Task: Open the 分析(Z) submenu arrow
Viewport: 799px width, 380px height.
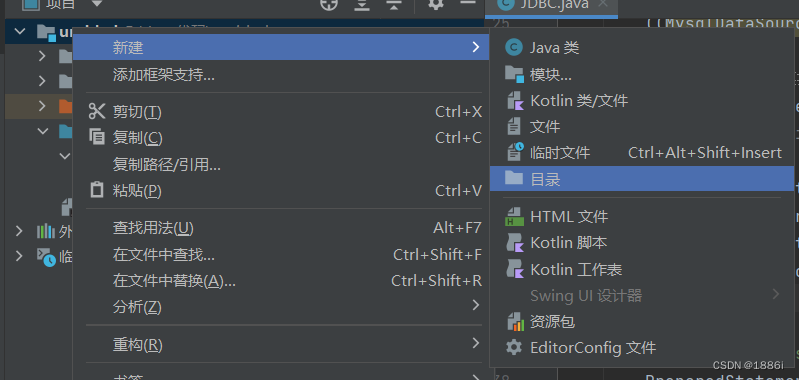Action: (x=475, y=306)
